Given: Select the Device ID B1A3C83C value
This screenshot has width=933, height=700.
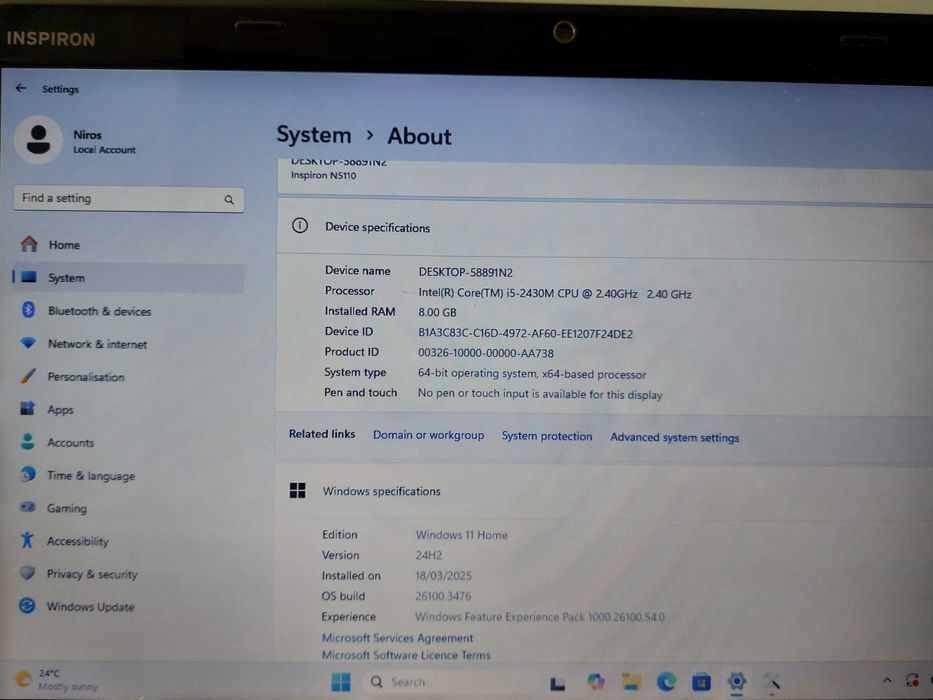Looking at the screenshot, I should coord(525,333).
